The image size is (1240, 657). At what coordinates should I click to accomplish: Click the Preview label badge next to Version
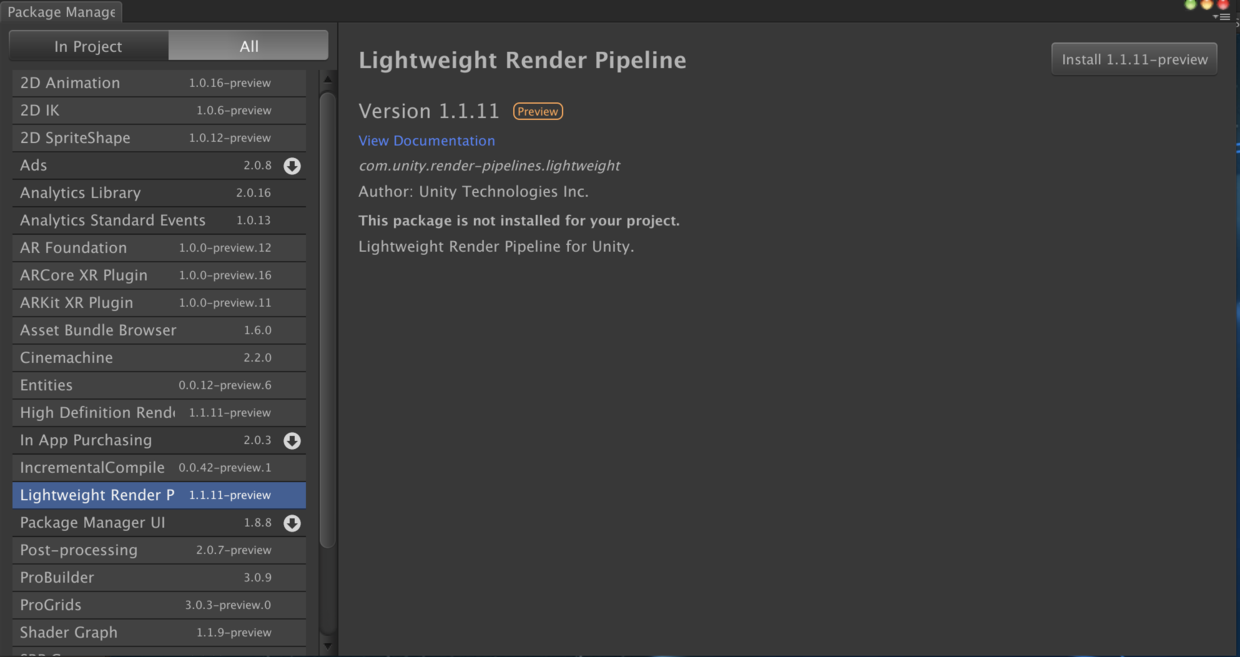tap(538, 112)
